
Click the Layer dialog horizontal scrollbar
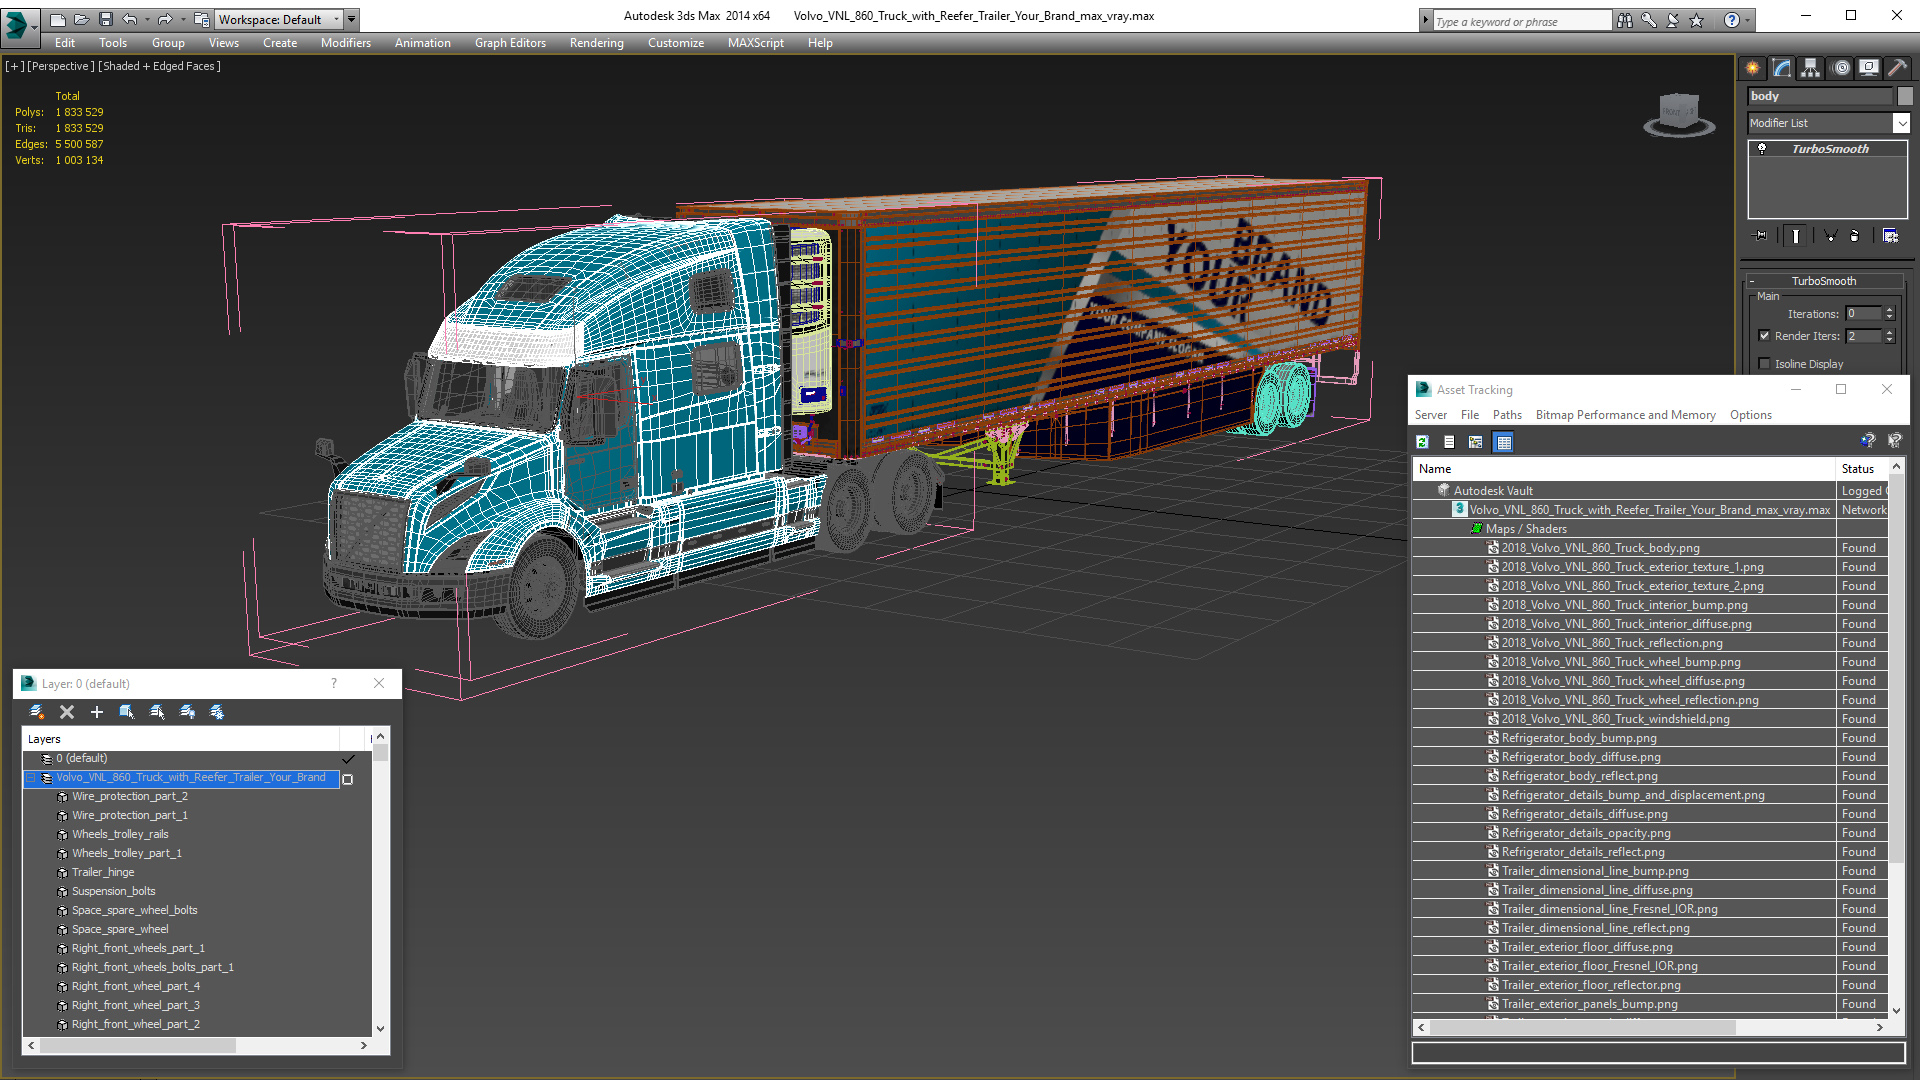(x=138, y=1045)
